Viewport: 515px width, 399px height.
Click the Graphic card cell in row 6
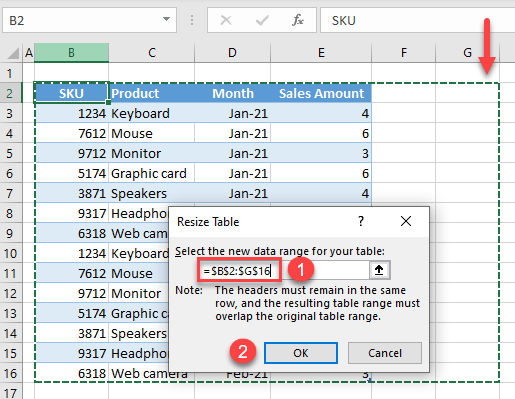pyautogui.click(x=152, y=174)
